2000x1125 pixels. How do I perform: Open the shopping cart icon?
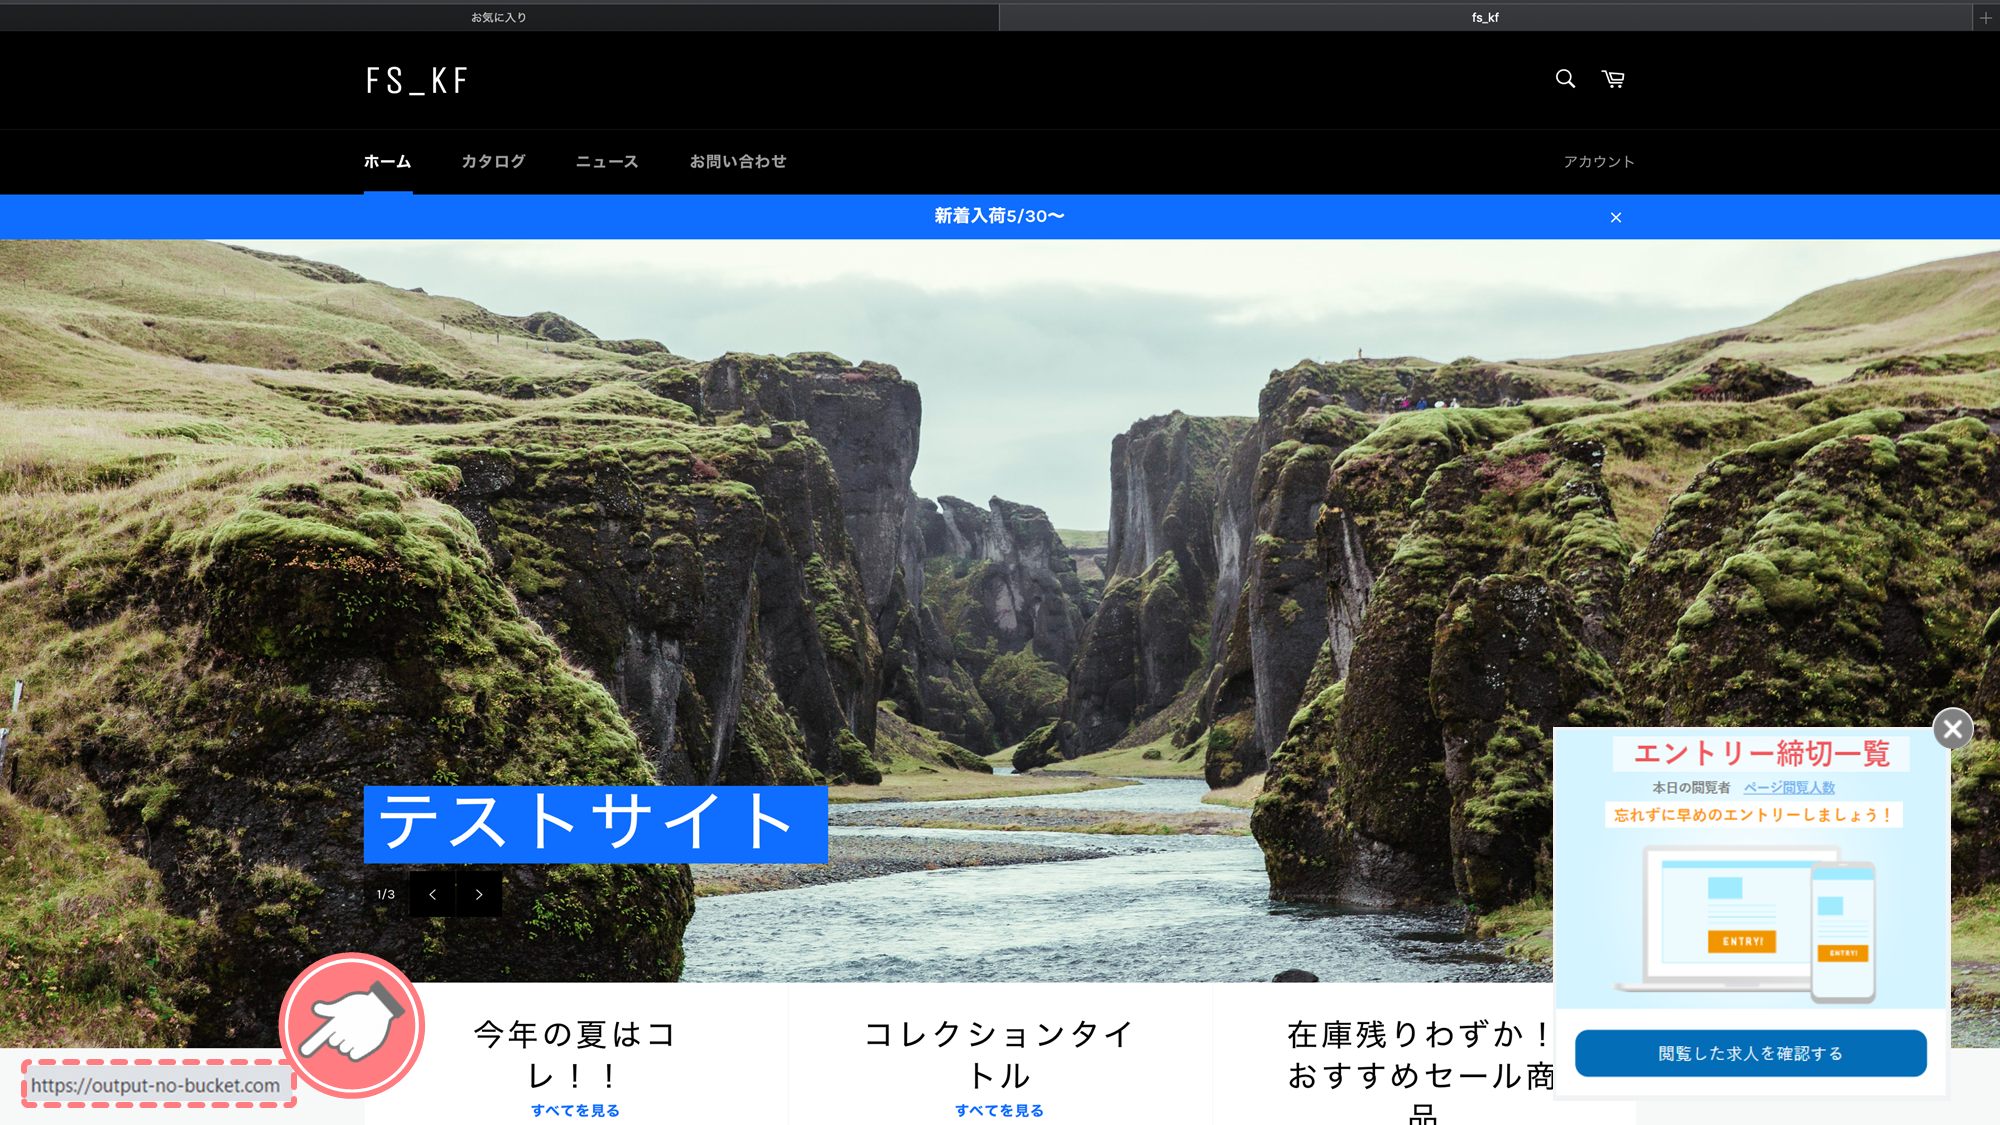click(1613, 79)
